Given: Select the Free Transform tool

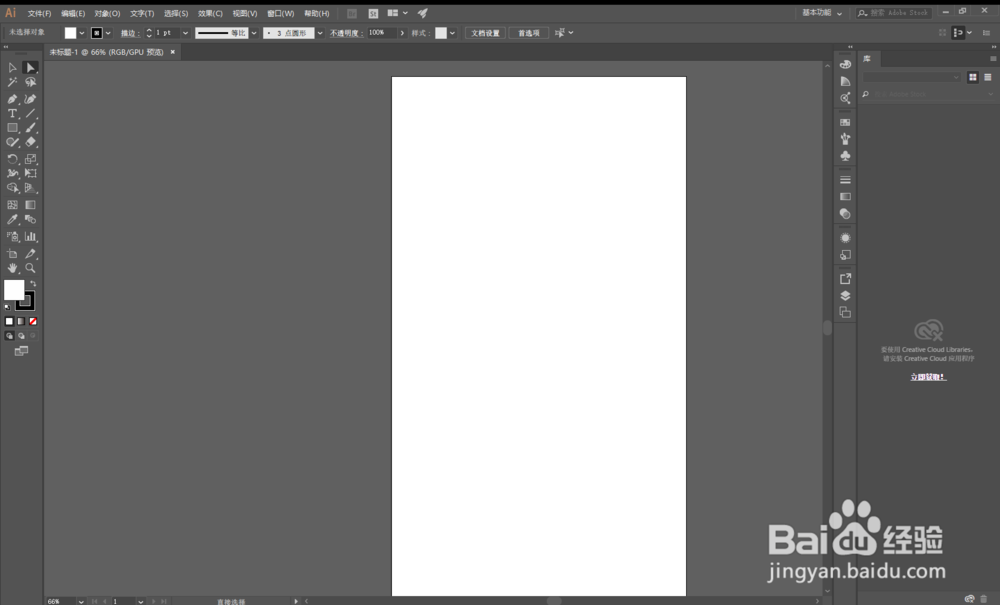Looking at the screenshot, I should click(x=30, y=173).
